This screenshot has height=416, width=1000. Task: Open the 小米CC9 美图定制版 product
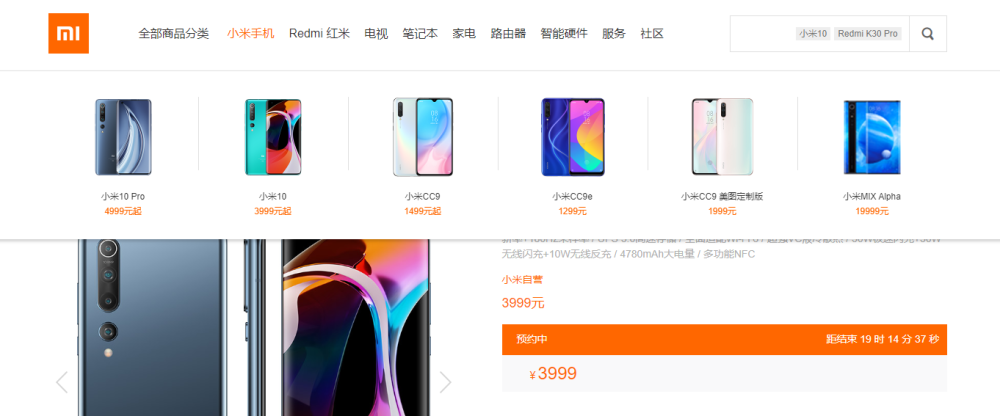coord(722,137)
